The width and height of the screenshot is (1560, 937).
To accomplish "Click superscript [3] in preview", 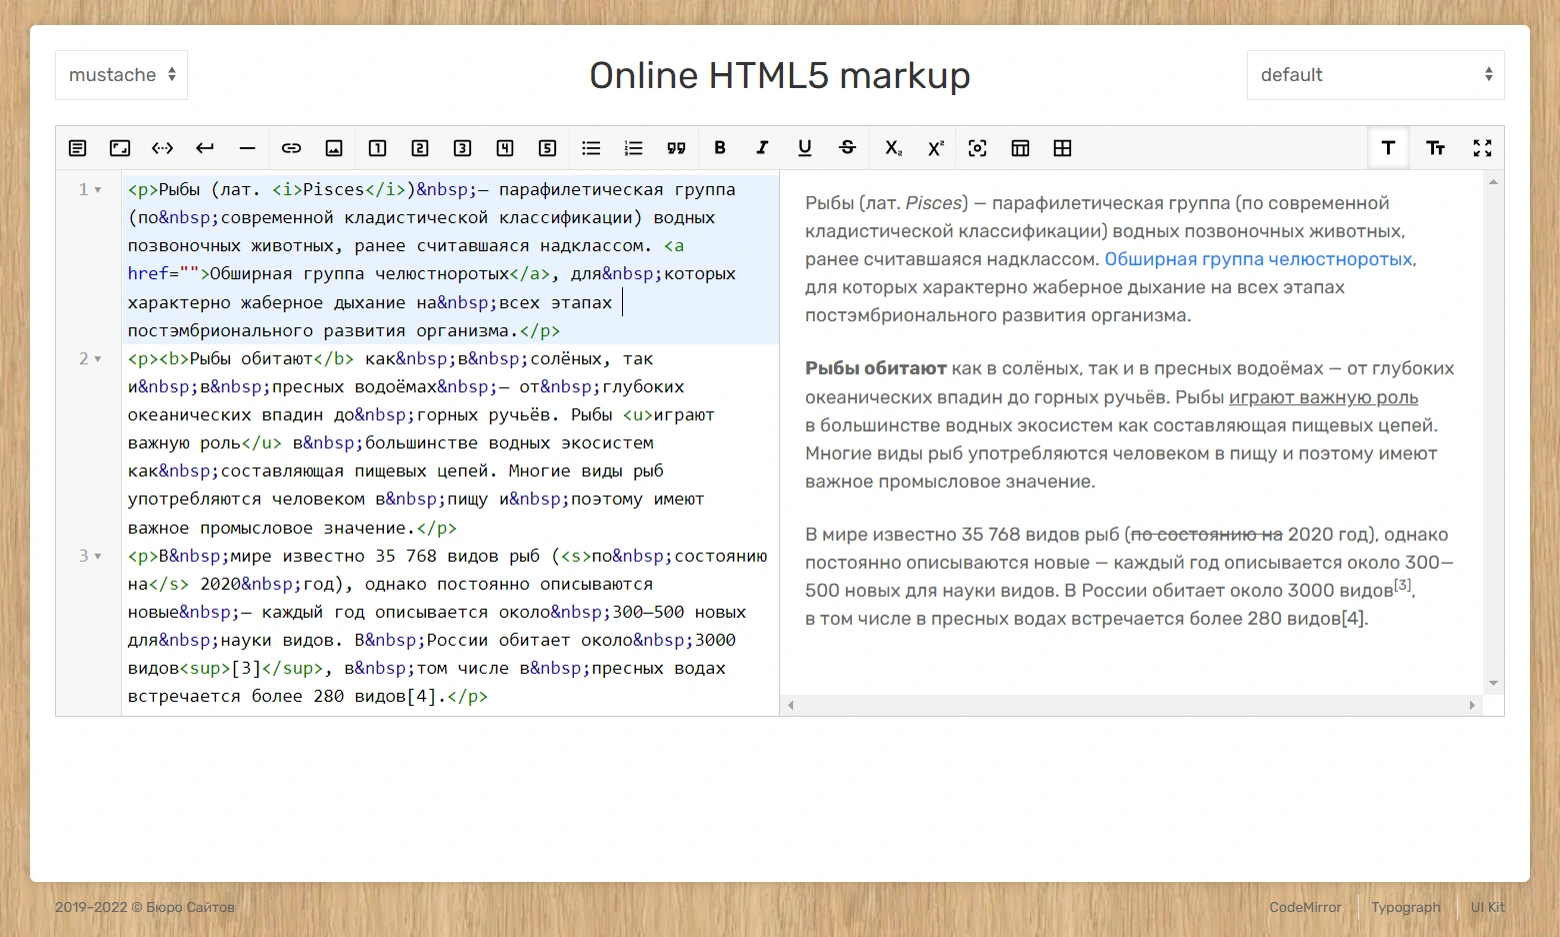I will tap(1402, 585).
